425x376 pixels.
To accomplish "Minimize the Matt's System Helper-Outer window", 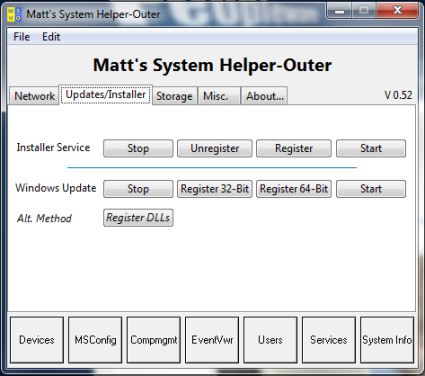I will click(340, 11).
